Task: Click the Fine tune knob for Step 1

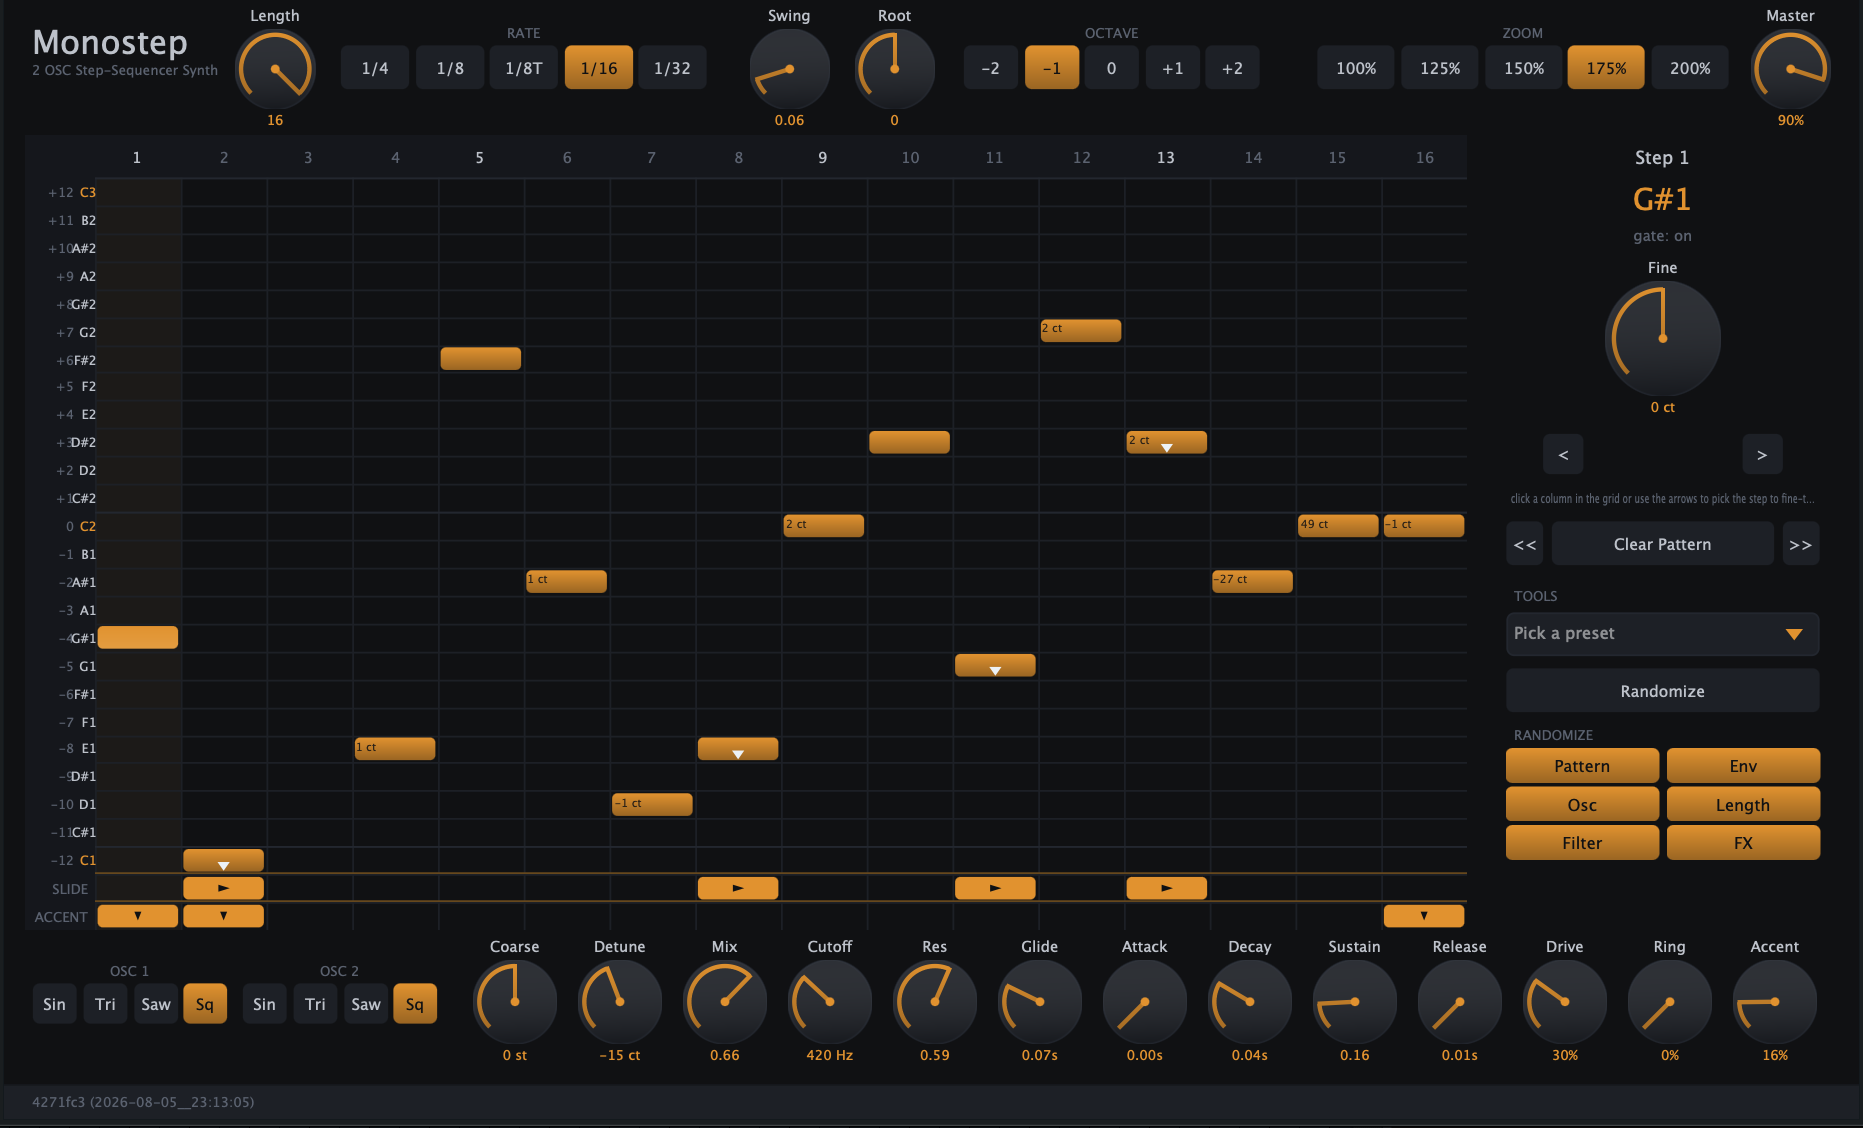Action: 1662,338
